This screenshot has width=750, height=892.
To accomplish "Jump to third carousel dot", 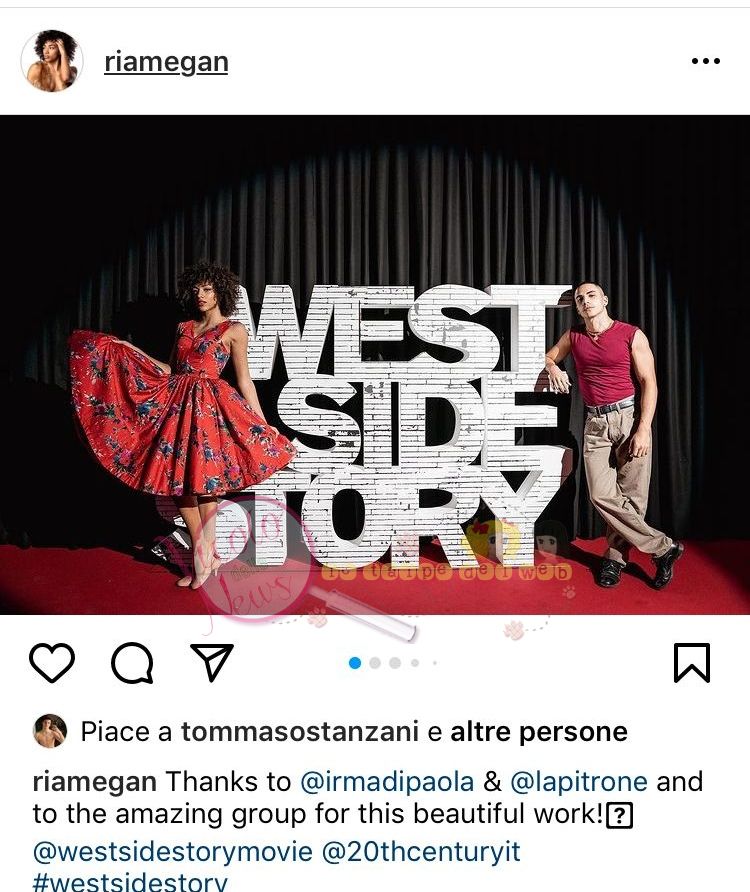I will [395, 663].
